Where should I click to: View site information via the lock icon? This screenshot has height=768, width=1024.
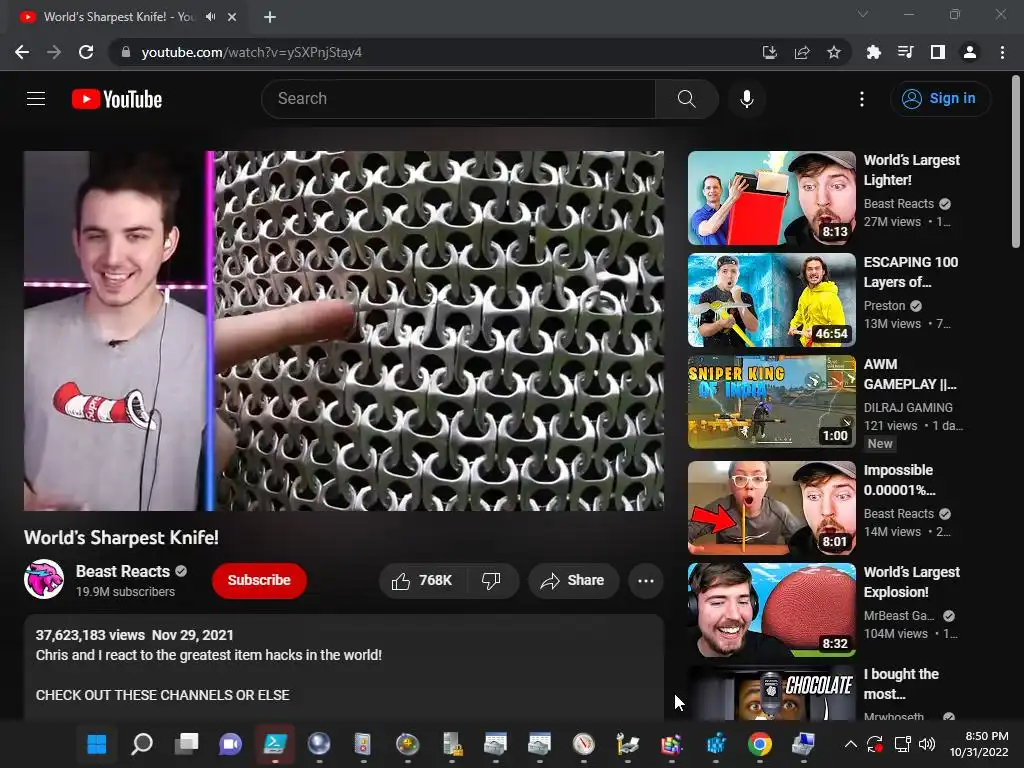tap(126, 52)
